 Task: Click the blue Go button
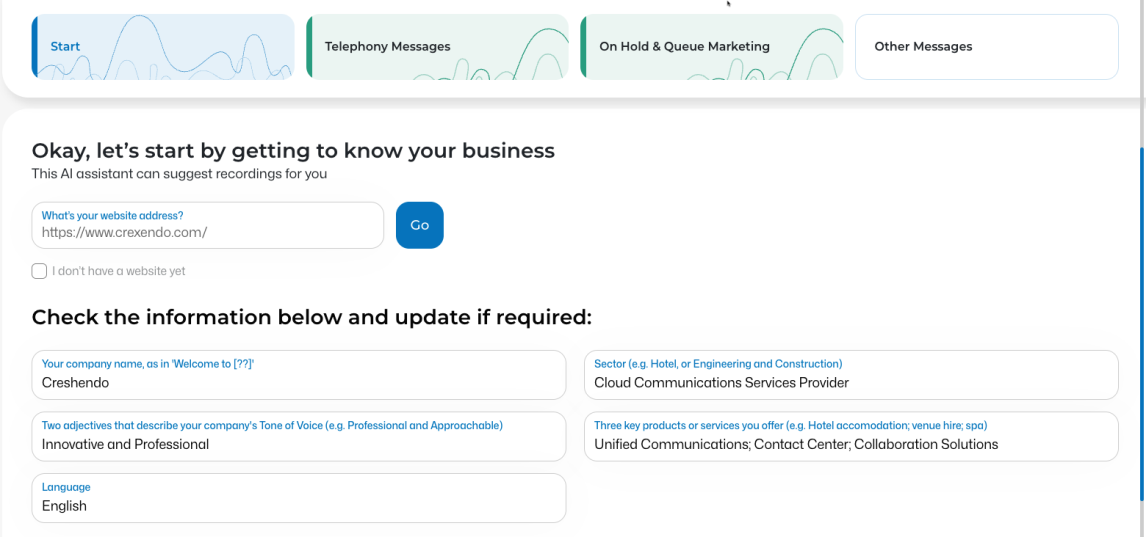click(x=420, y=225)
